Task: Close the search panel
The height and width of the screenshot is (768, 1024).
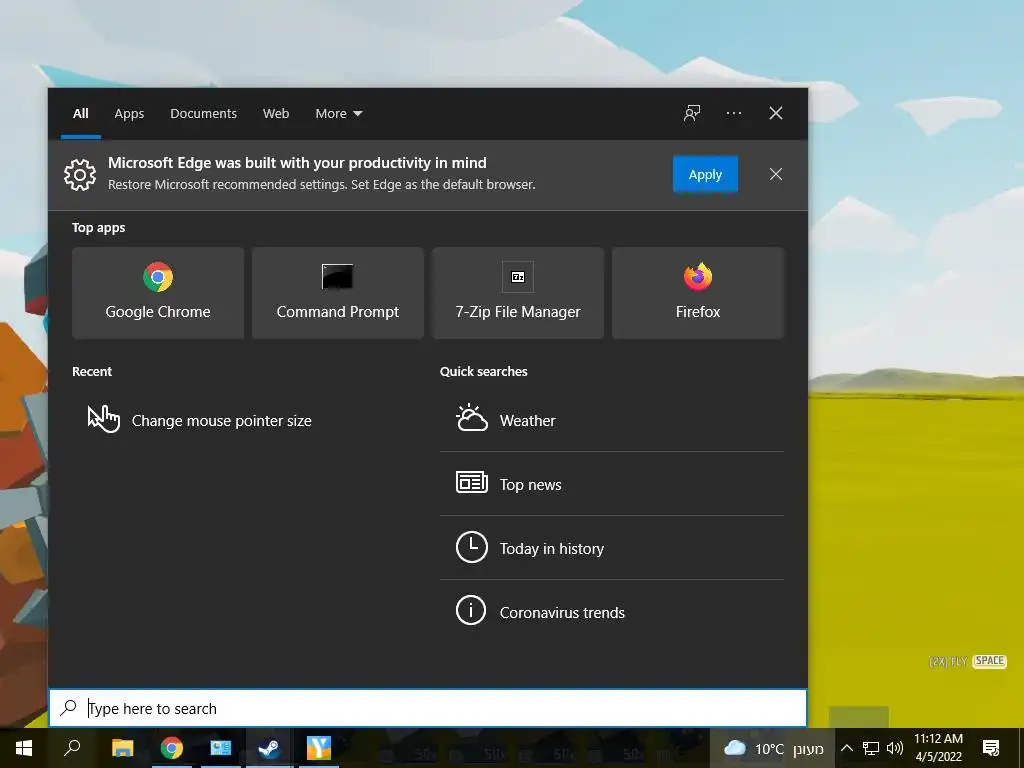Action: (x=776, y=113)
